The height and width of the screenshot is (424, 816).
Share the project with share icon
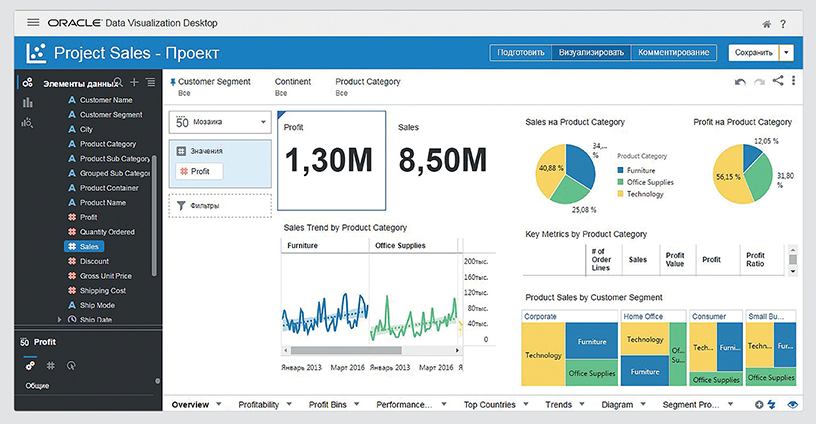(778, 81)
